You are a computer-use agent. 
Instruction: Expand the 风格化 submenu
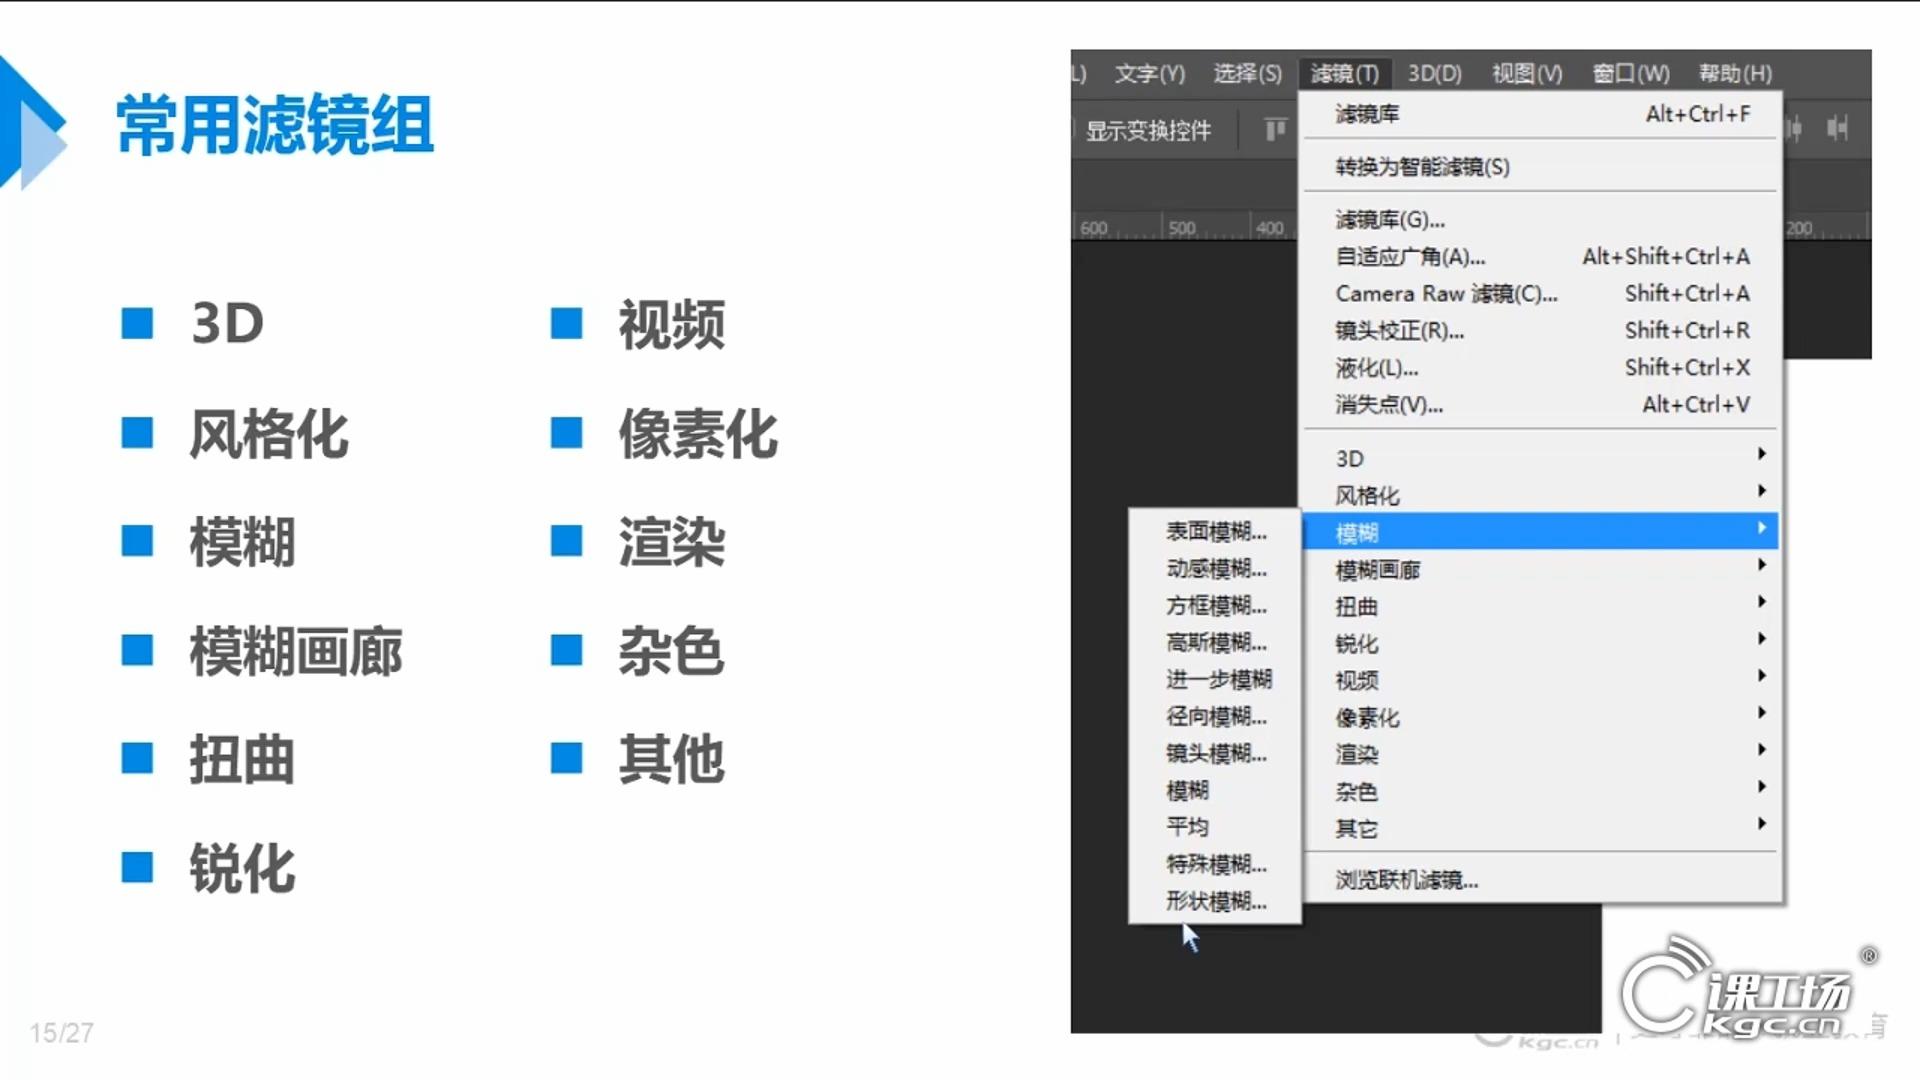pyautogui.click(x=1541, y=495)
